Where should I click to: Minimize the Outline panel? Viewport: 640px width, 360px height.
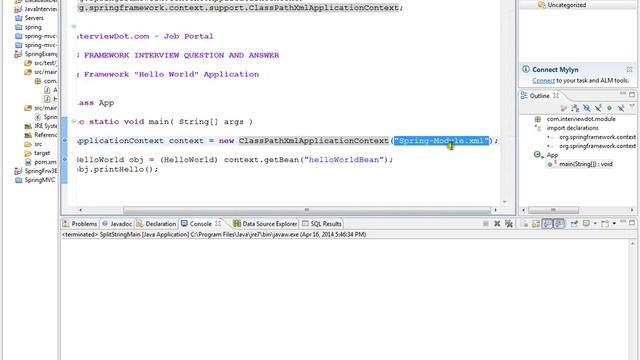point(623,93)
